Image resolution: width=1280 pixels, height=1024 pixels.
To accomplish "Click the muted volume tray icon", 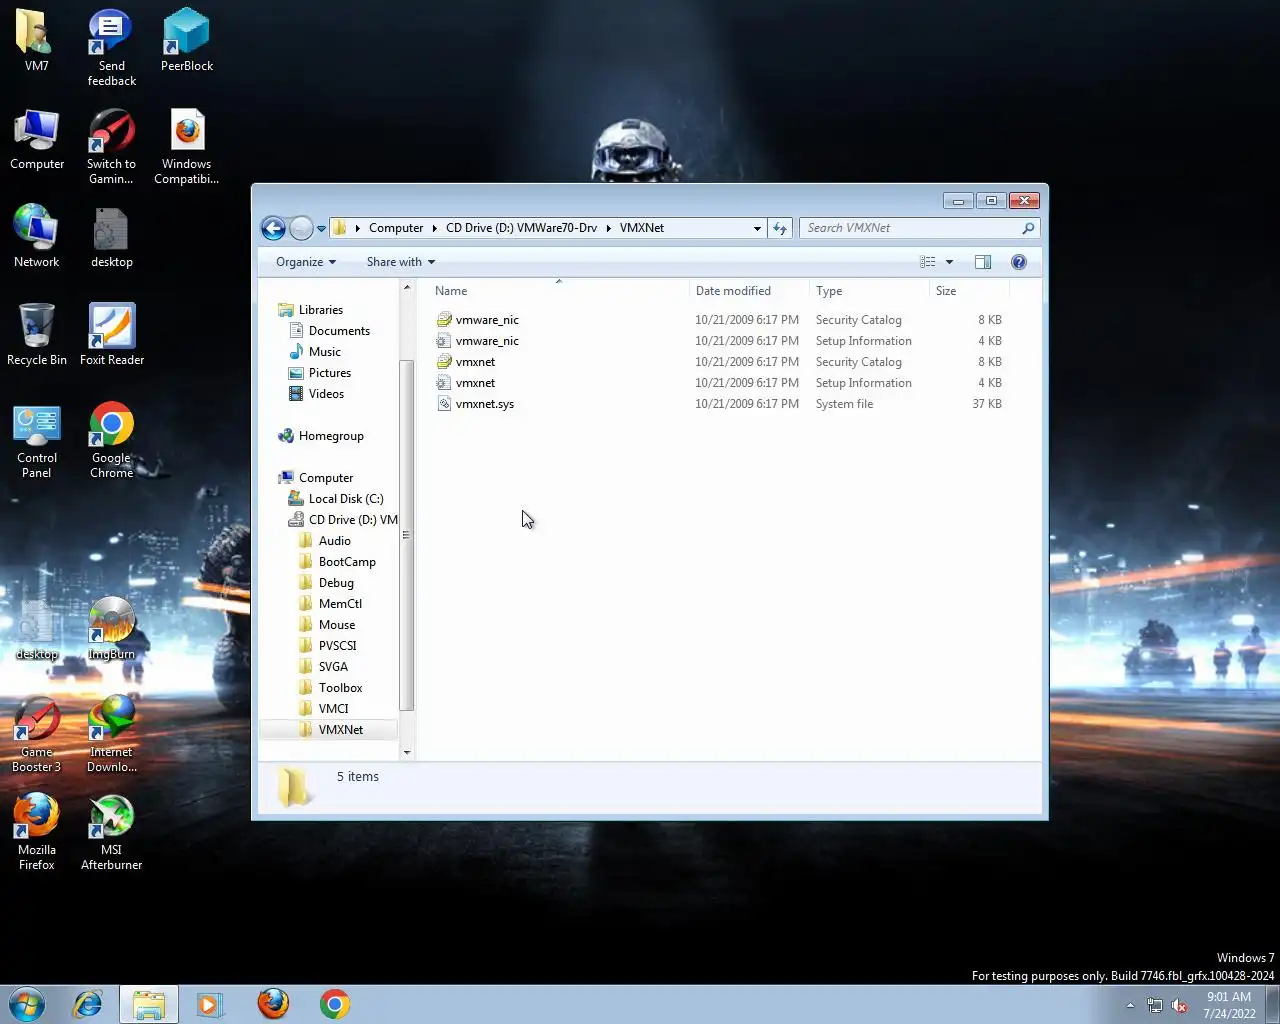I will point(1180,1005).
